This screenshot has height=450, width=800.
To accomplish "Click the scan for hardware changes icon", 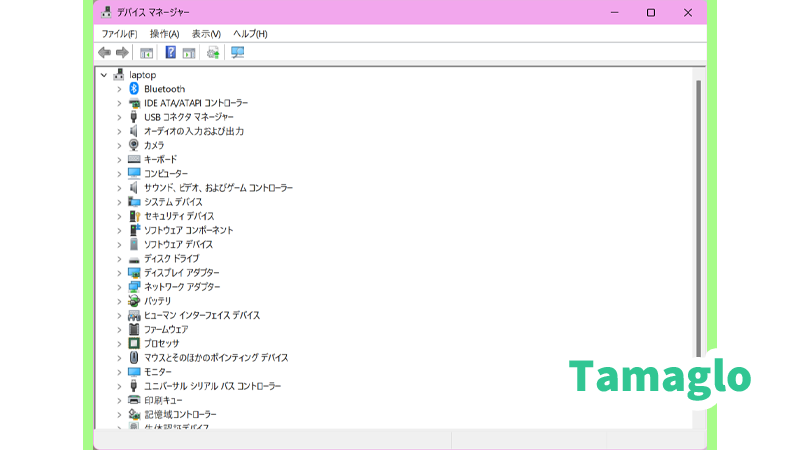I will point(238,52).
